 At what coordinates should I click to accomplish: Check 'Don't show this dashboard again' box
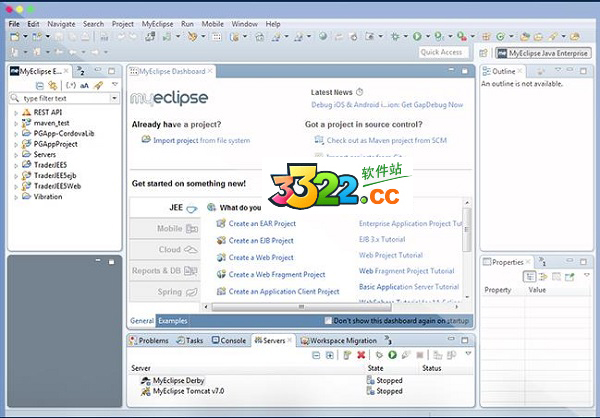point(328,321)
